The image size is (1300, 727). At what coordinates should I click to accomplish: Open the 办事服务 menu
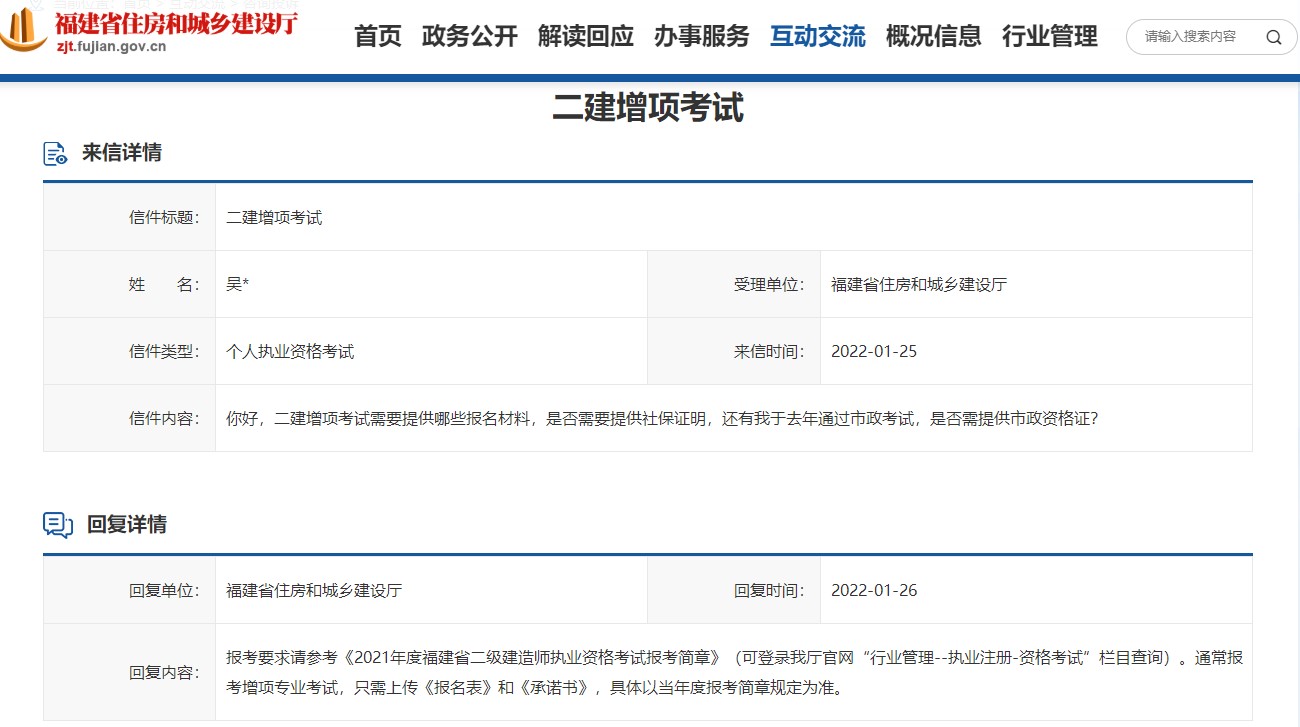701,36
